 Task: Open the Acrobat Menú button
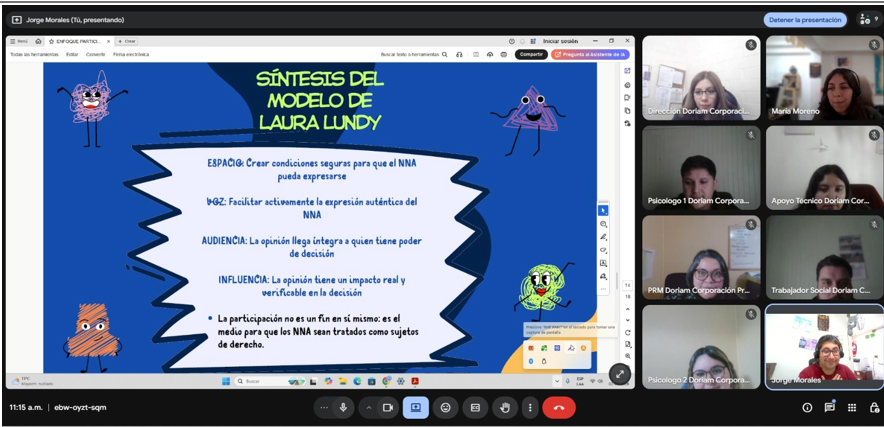(x=19, y=41)
